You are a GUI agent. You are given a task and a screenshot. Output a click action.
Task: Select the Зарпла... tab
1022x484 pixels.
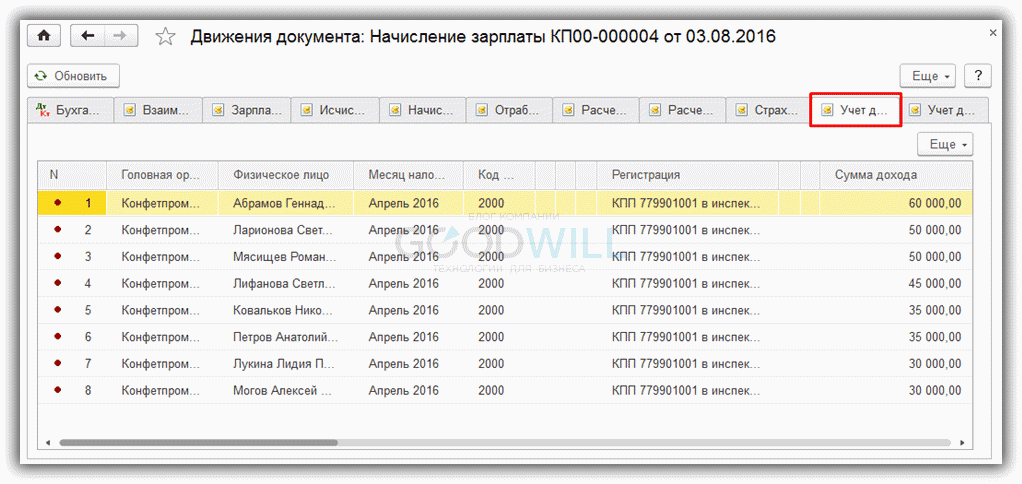[x=246, y=110]
